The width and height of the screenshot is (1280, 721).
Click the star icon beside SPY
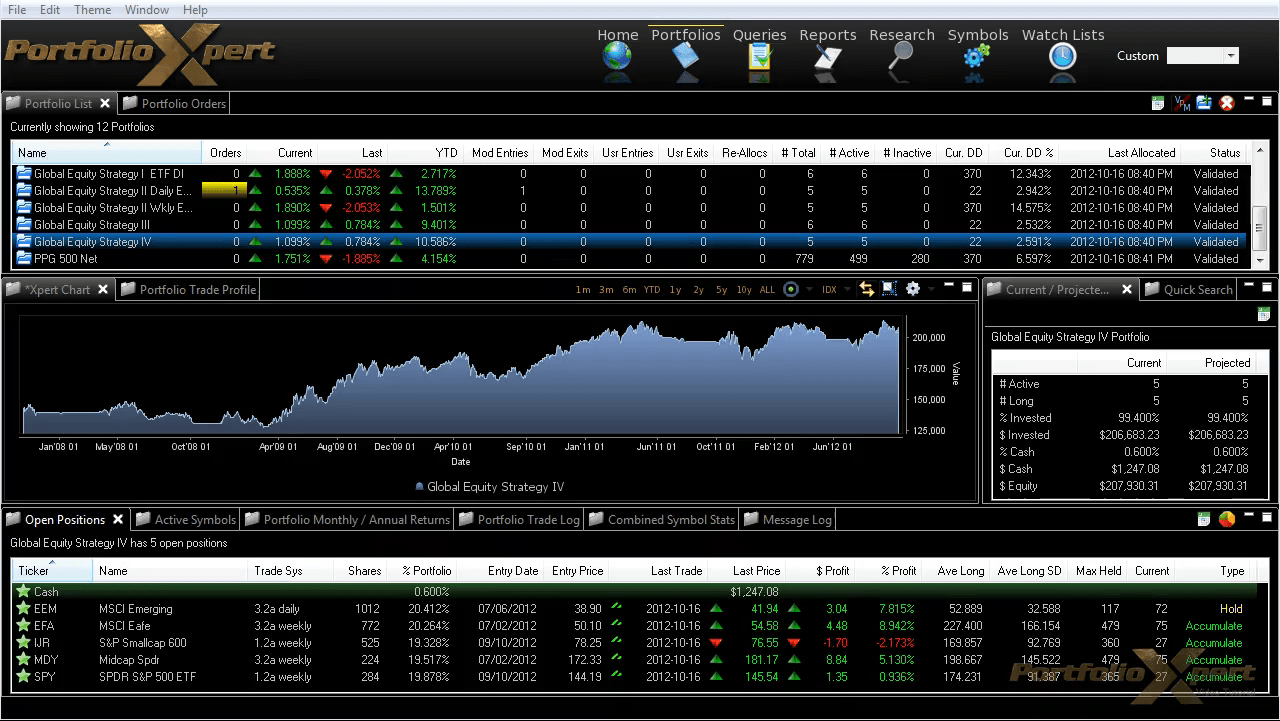[23, 677]
